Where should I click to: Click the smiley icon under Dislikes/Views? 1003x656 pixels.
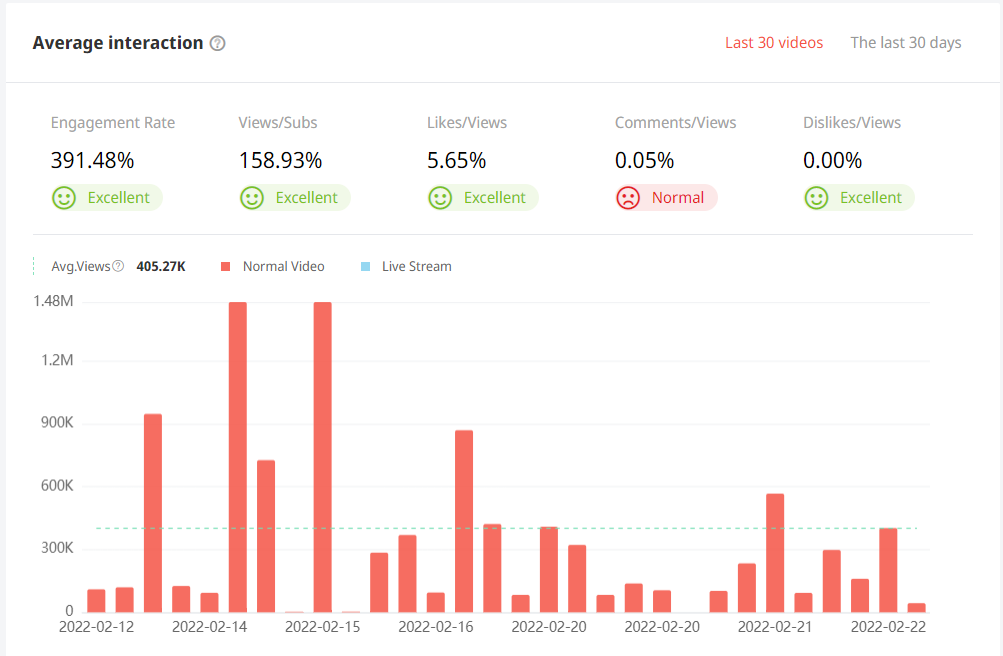pos(816,198)
